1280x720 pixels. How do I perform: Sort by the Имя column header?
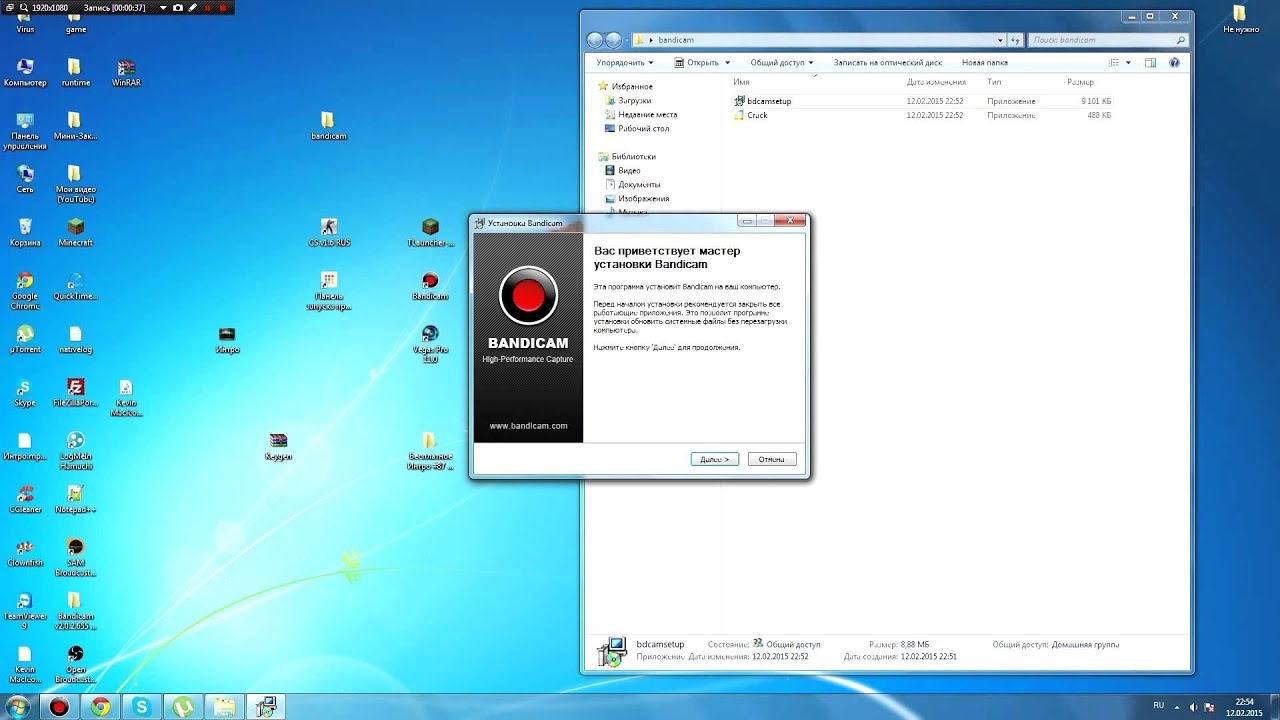point(741,82)
